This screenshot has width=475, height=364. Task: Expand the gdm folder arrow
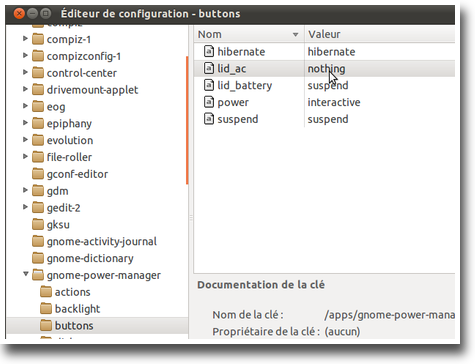(25, 190)
